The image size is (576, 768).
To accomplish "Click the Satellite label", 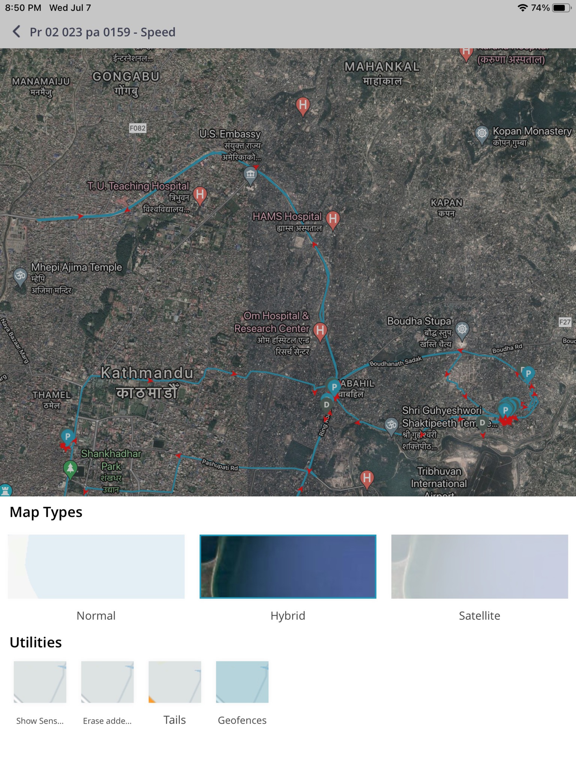I will tap(480, 616).
